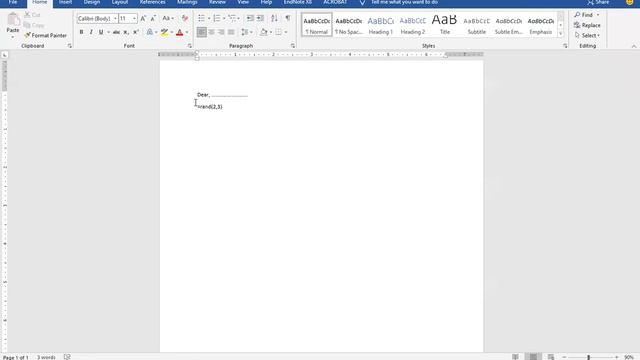Increase paragraph indent
Image resolution: width=640 pixels, height=360 pixels.
coord(260,18)
